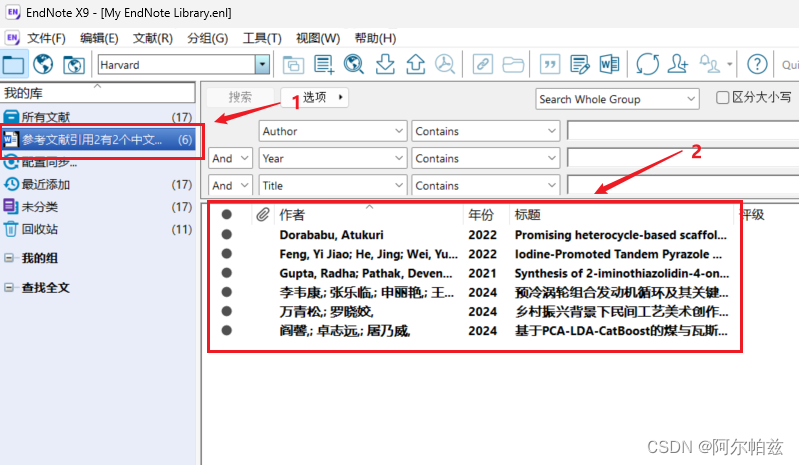Open Help question mark icon
The height and width of the screenshot is (465, 799).
pos(757,65)
